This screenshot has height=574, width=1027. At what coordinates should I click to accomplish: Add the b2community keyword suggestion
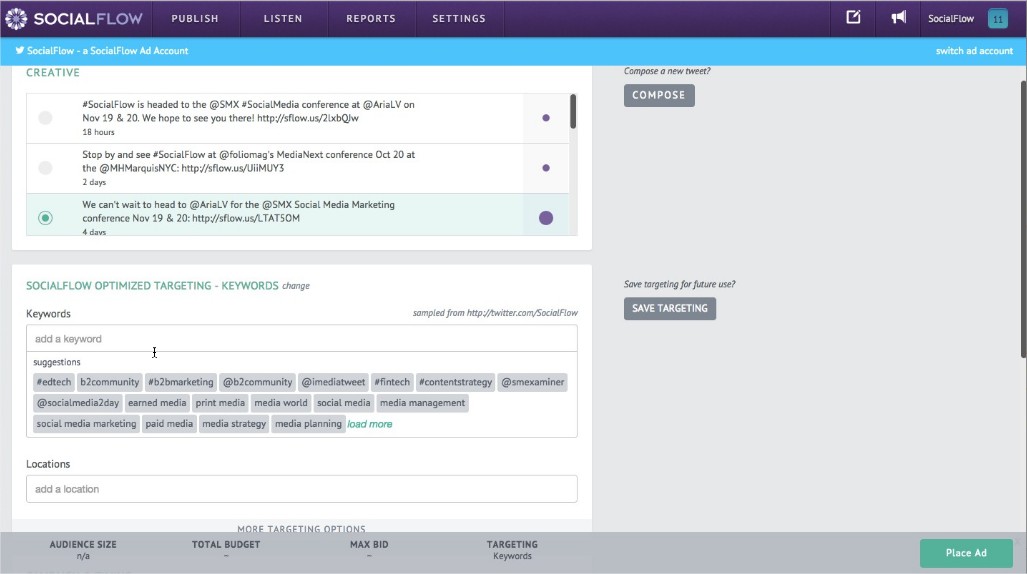pos(109,382)
